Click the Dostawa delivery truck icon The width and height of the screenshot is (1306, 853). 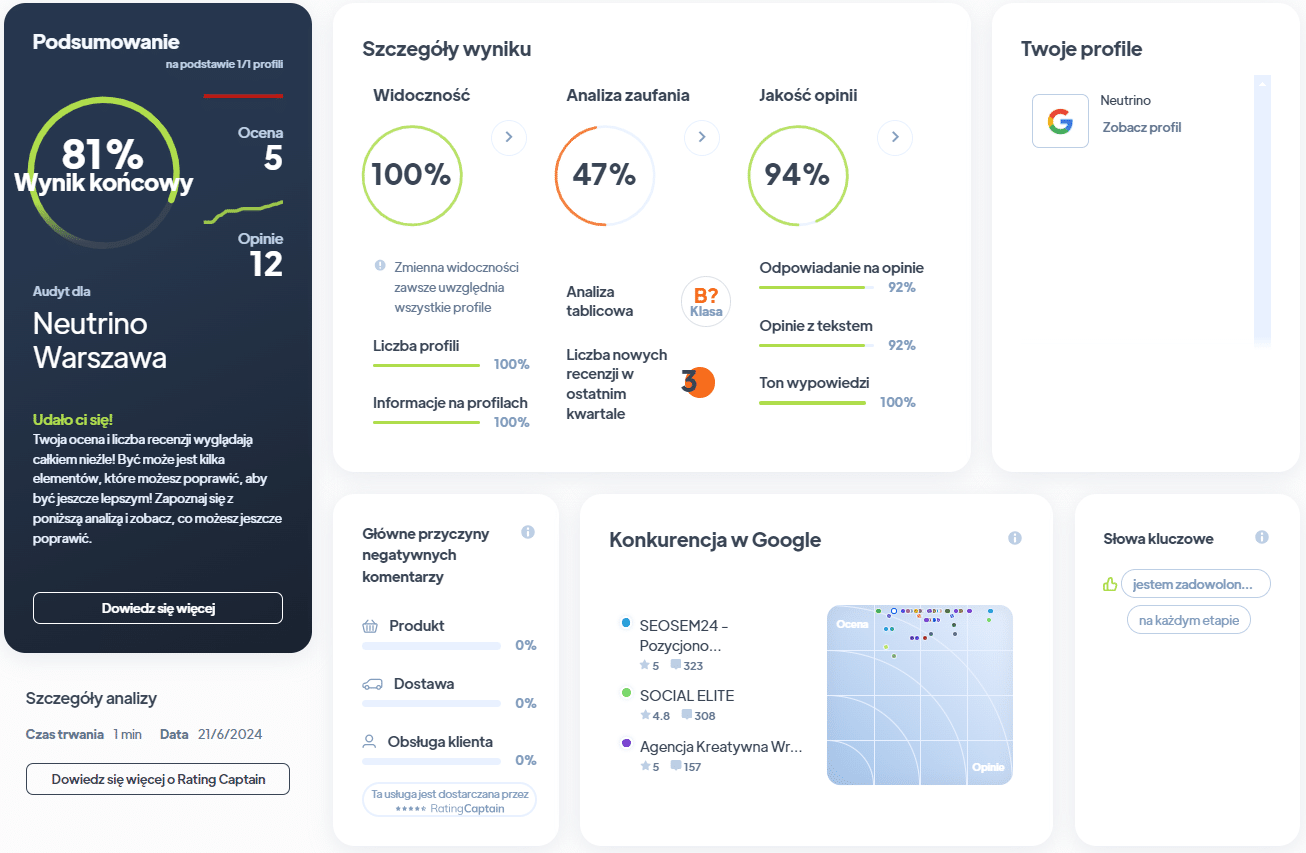(372, 684)
